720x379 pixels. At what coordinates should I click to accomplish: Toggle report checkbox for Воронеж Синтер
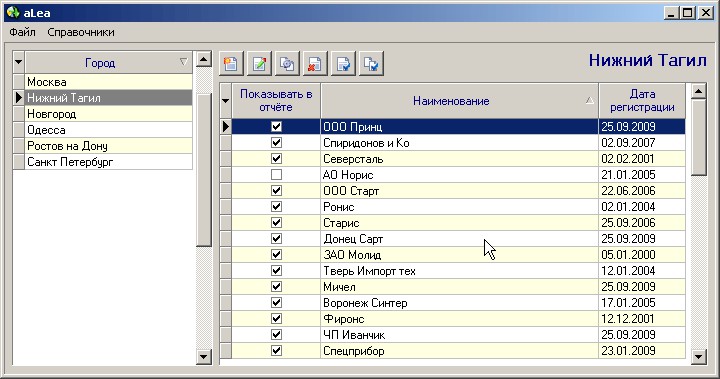pyautogui.click(x=276, y=302)
